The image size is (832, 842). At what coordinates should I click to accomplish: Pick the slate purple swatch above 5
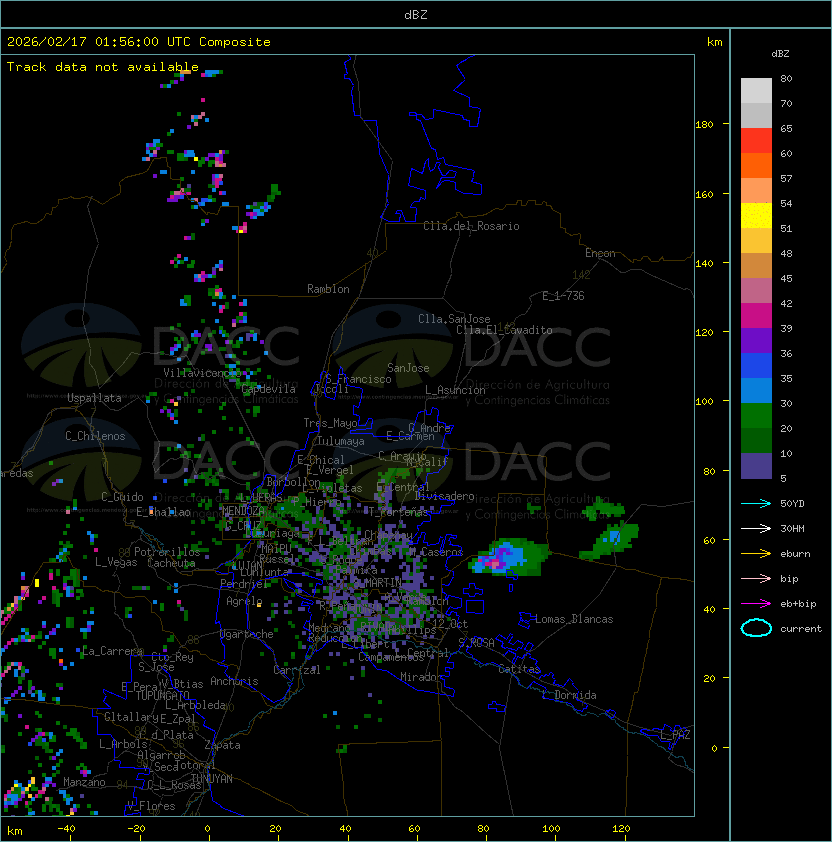coord(756,466)
